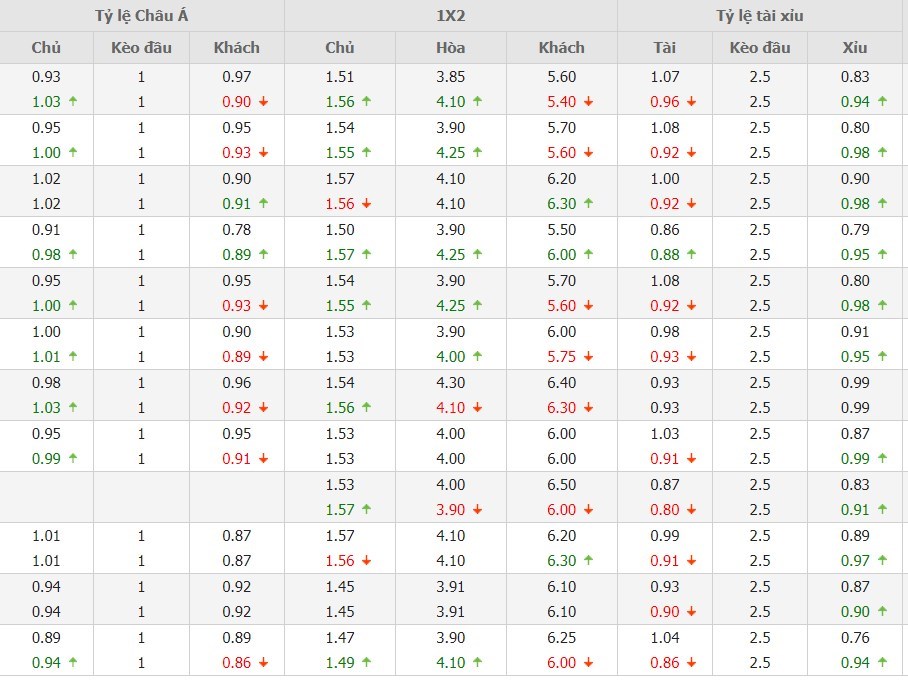The width and height of the screenshot is (908, 680).
Task: Select the Tỷ lệ Châu Á header
Action: [x=141, y=16]
